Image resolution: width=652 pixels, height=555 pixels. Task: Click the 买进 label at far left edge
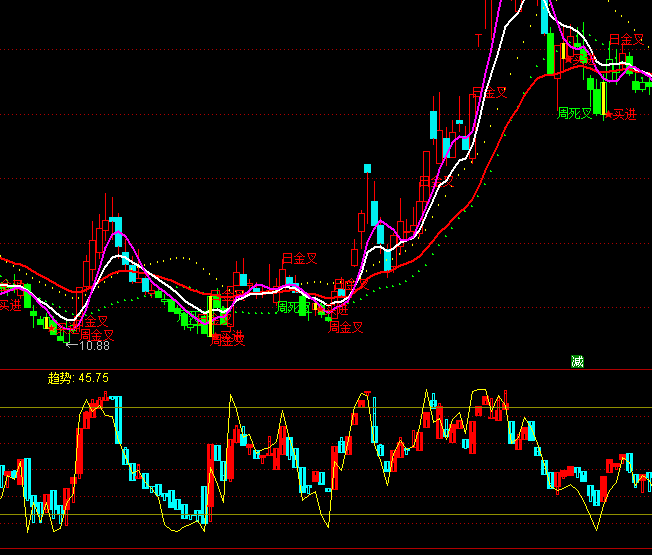pos(10,305)
